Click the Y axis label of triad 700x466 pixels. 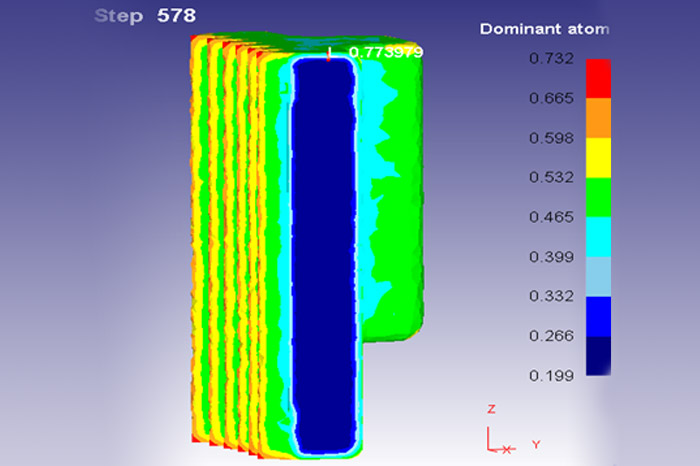(x=535, y=443)
